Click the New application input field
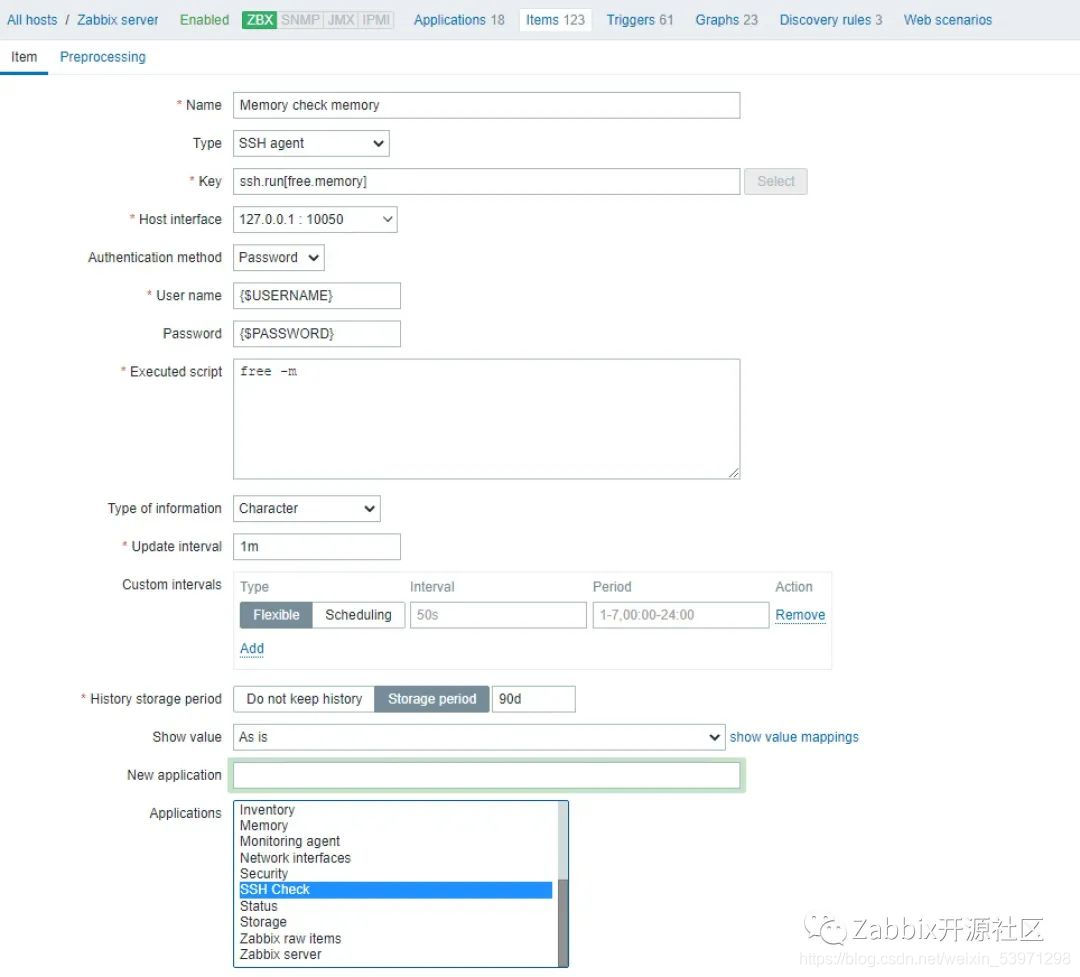This screenshot has height=977, width=1080. [x=486, y=775]
